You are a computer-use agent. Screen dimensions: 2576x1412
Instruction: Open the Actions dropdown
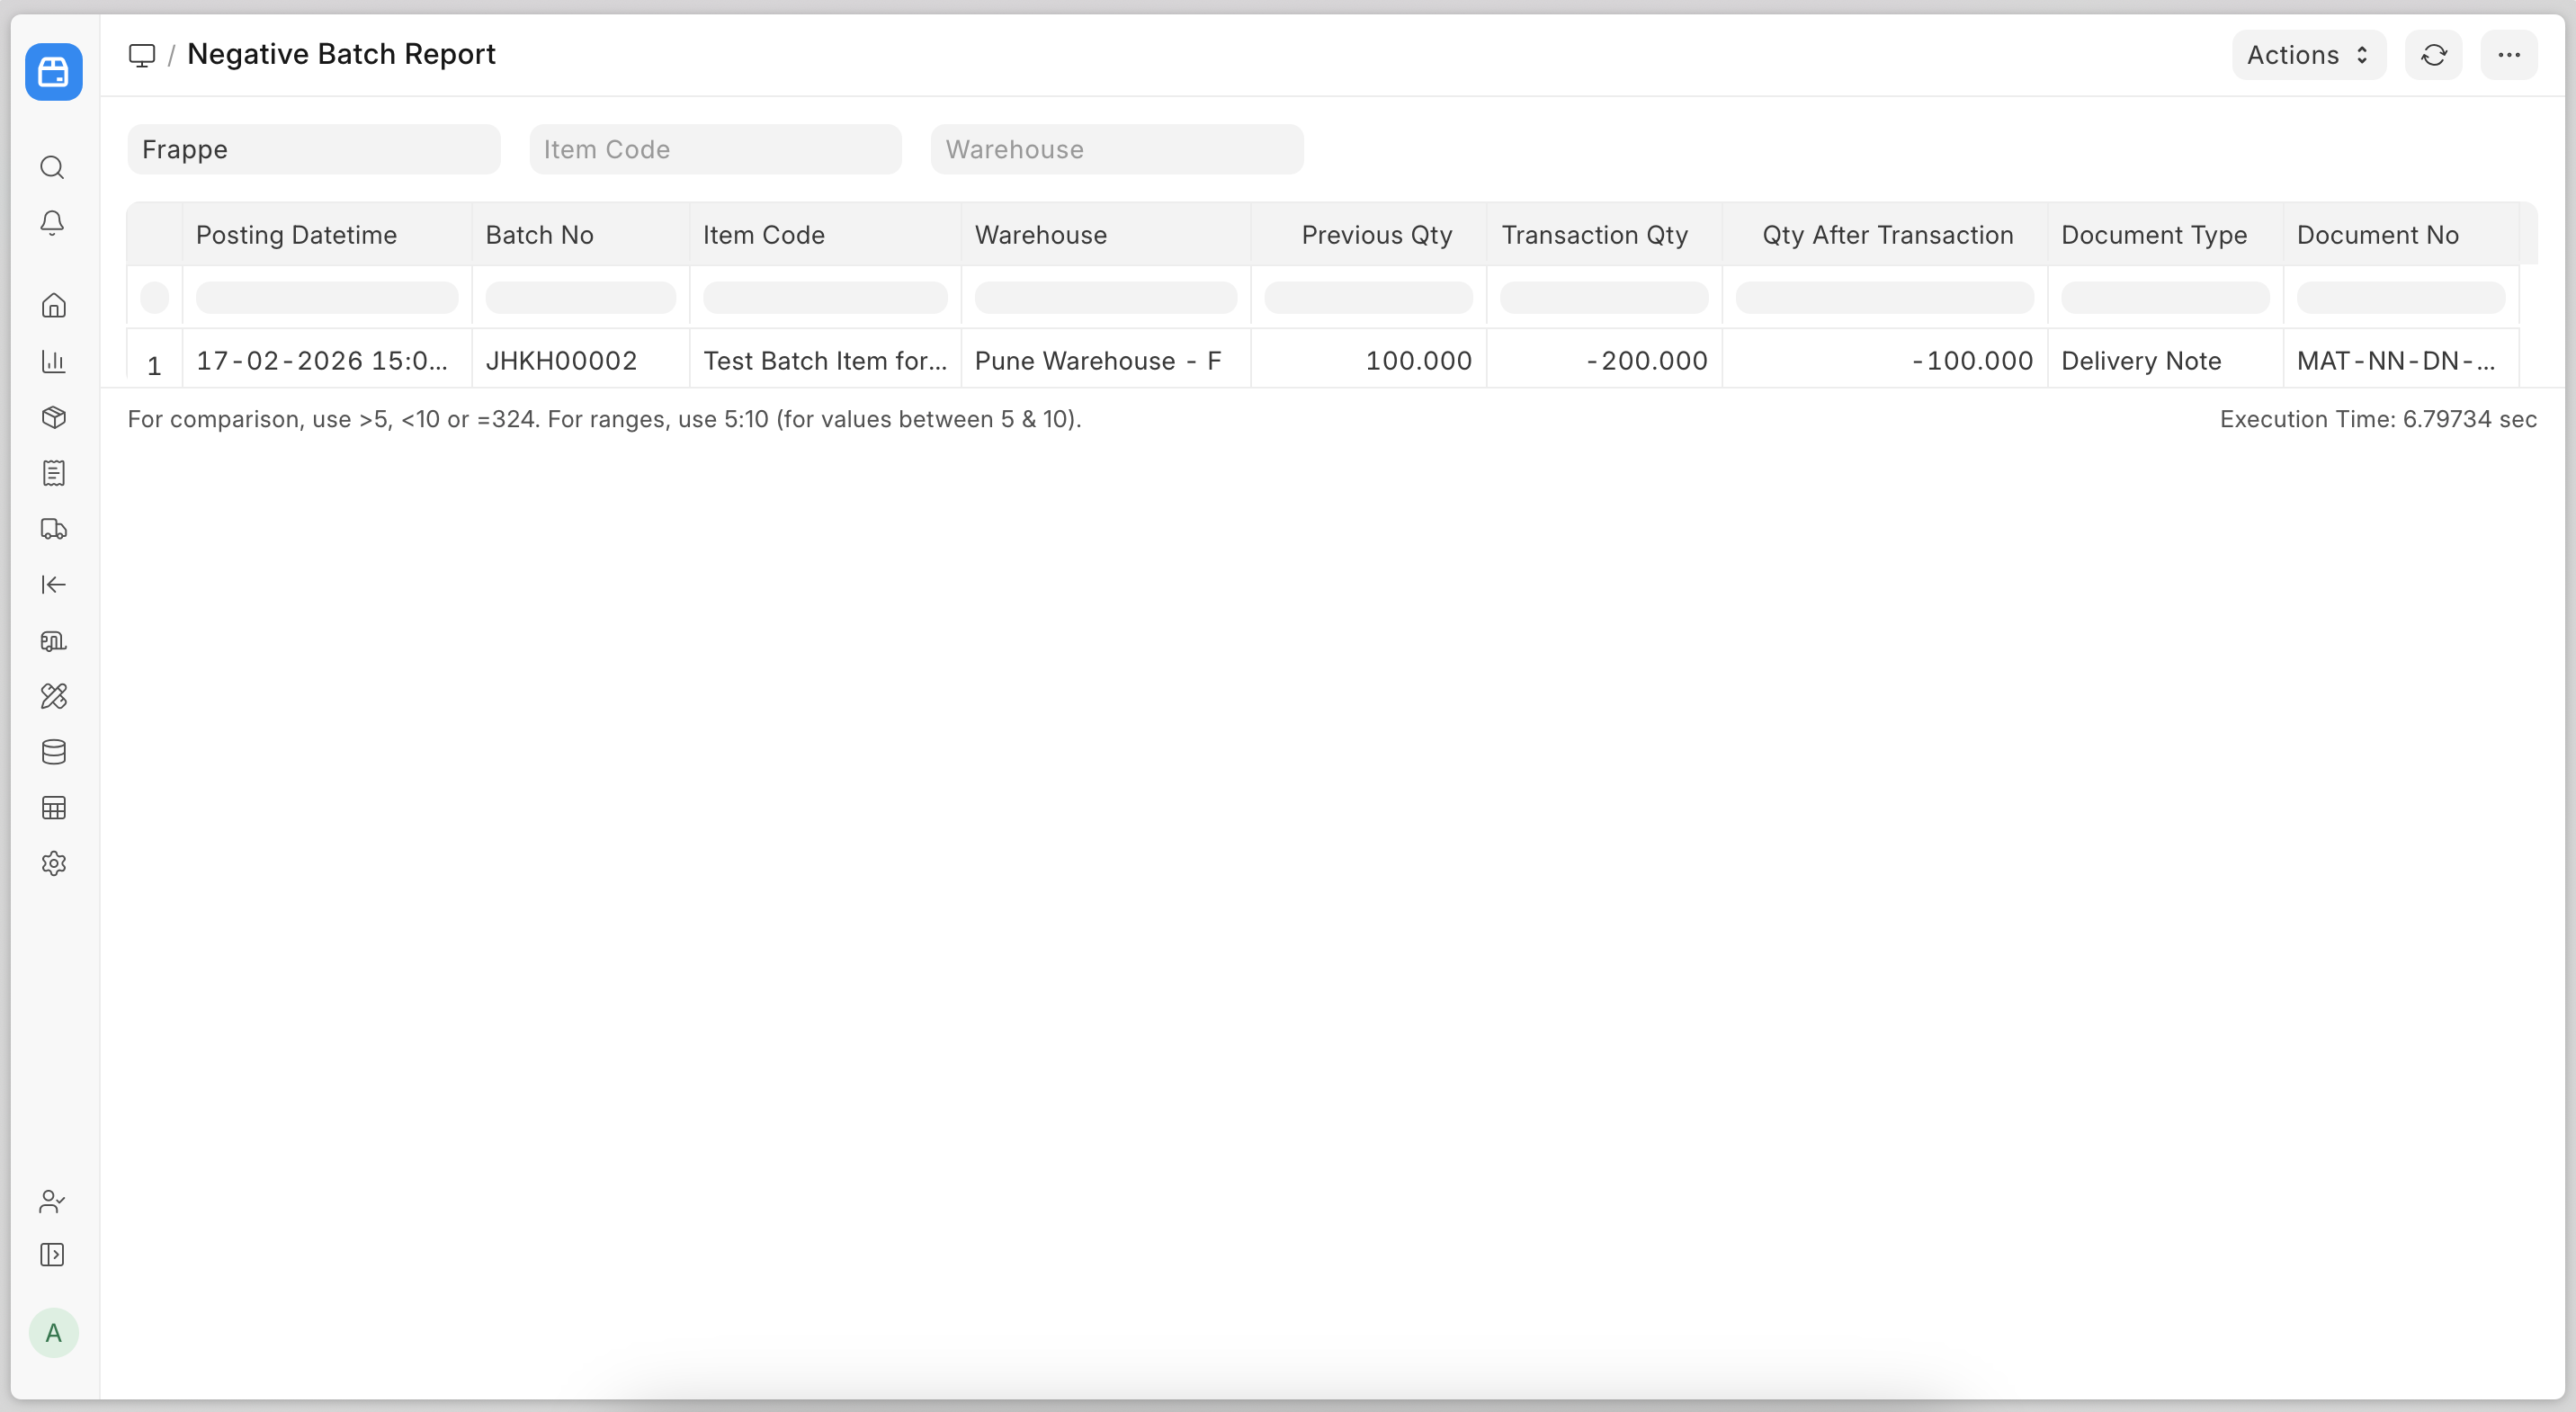[x=2307, y=55]
